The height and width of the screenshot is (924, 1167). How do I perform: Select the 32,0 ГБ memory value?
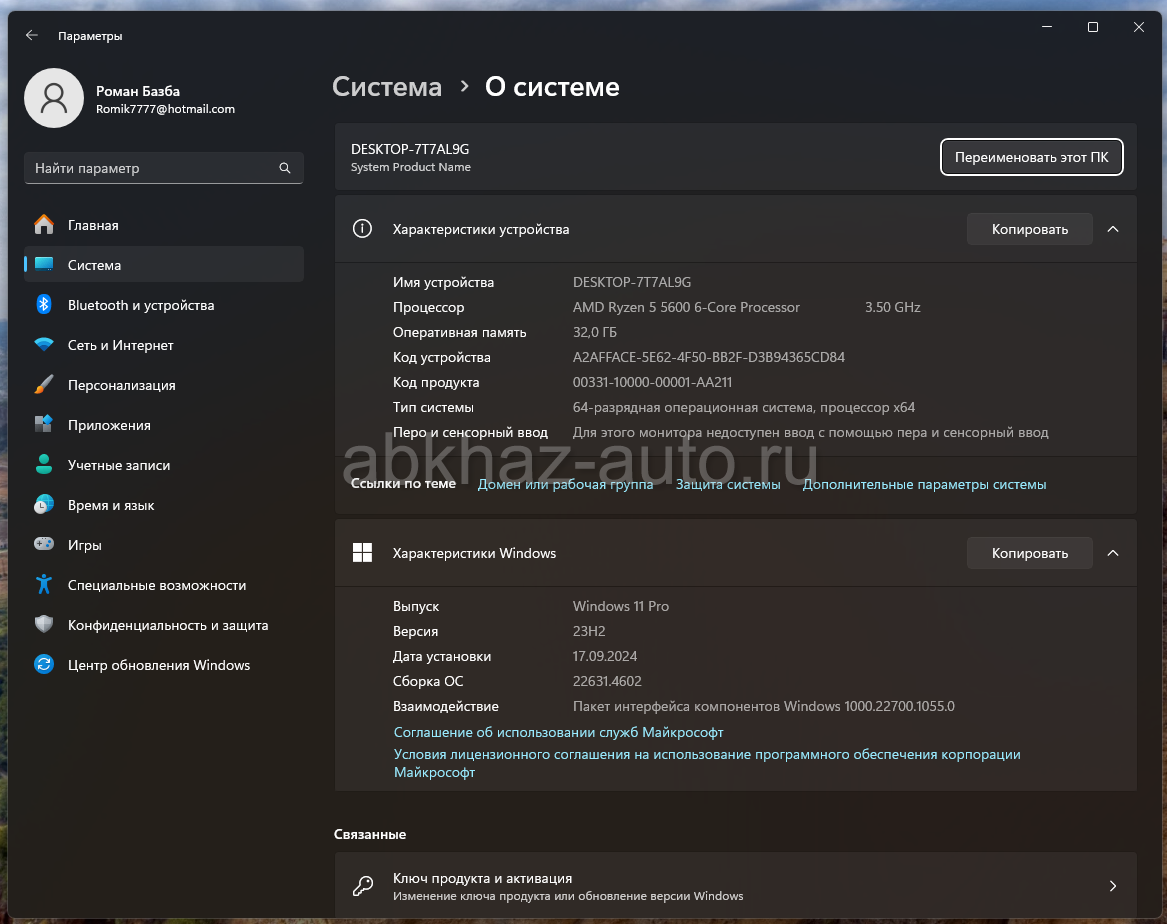595,332
